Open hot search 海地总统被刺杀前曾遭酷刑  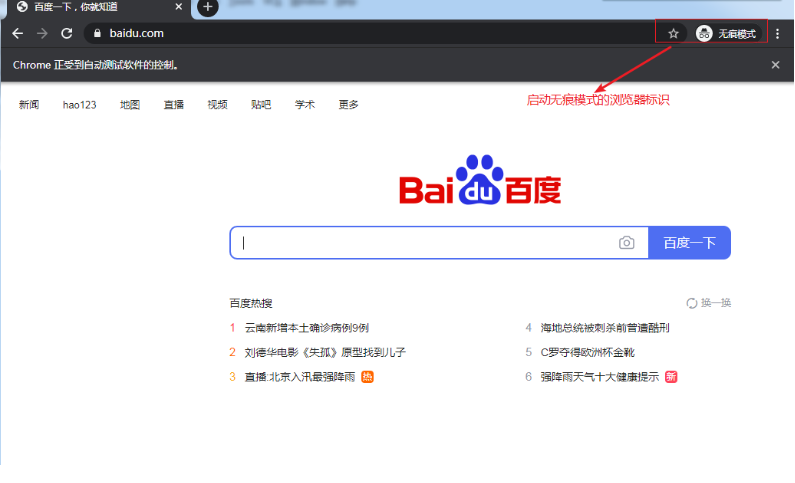(605, 328)
